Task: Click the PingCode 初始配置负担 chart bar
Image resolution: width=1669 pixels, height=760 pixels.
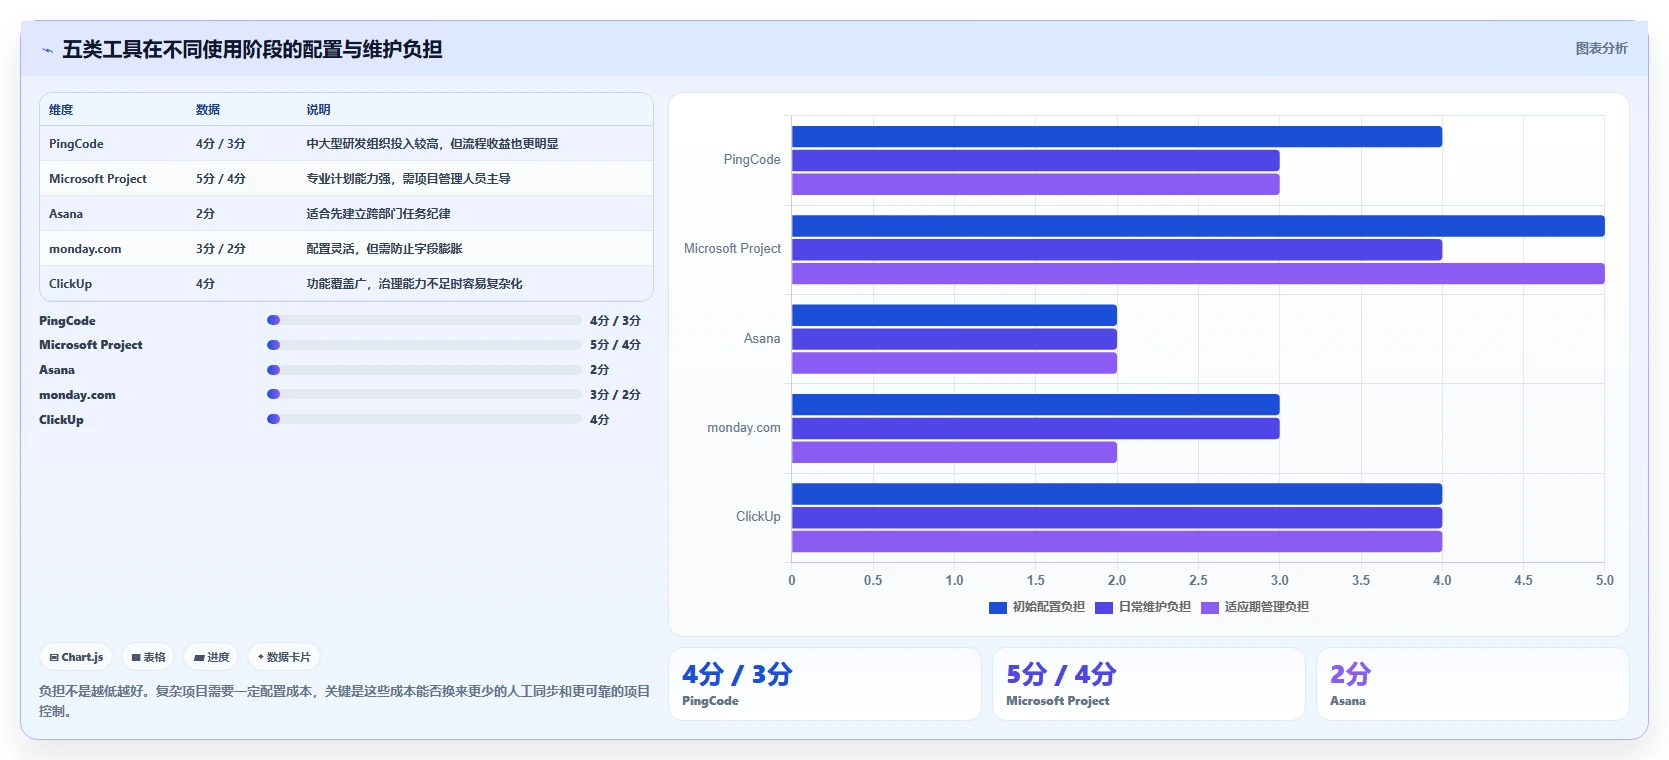Action: click(x=1117, y=137)
